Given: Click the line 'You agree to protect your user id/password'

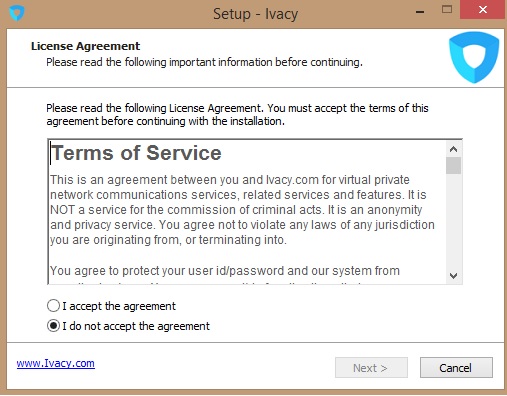Looking at the screenshot, I should (225, 271).
